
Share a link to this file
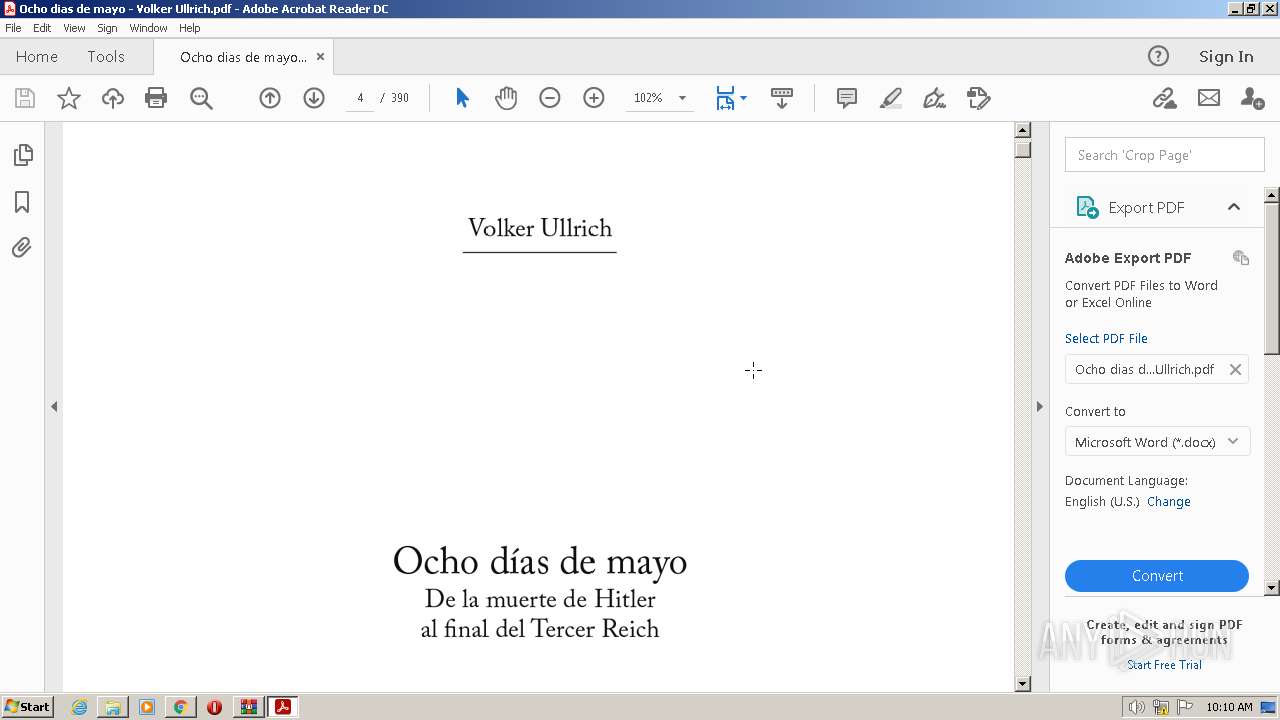pyautogui.click(x=1164, y=98)
